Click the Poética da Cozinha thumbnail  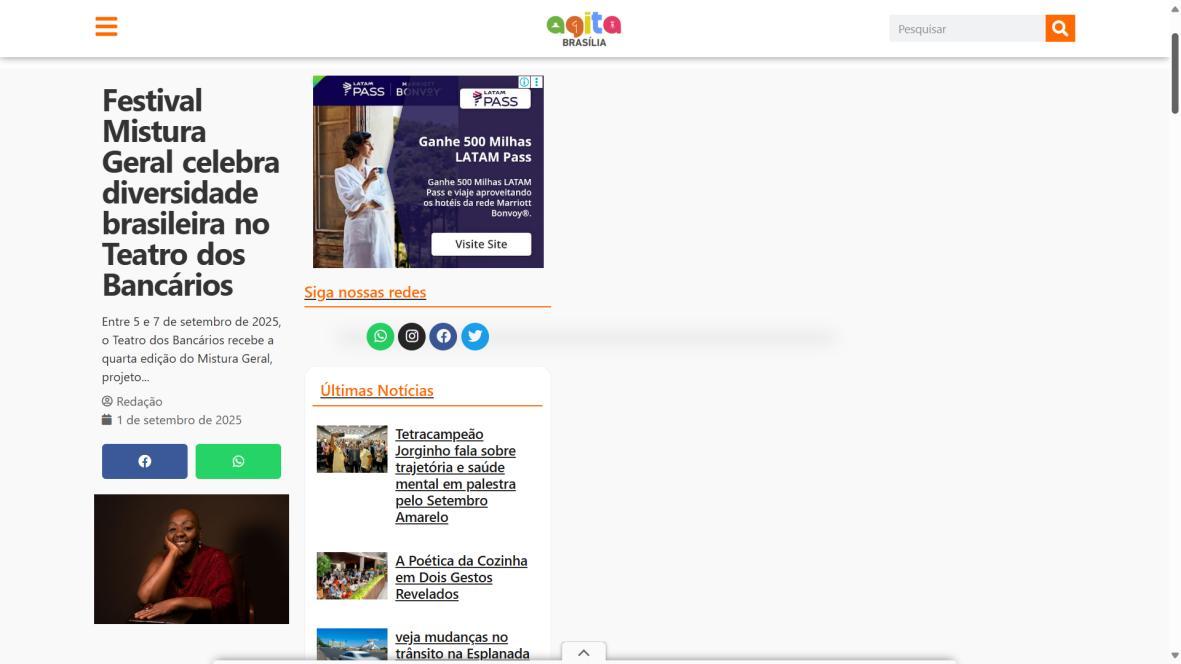point(352,576)
